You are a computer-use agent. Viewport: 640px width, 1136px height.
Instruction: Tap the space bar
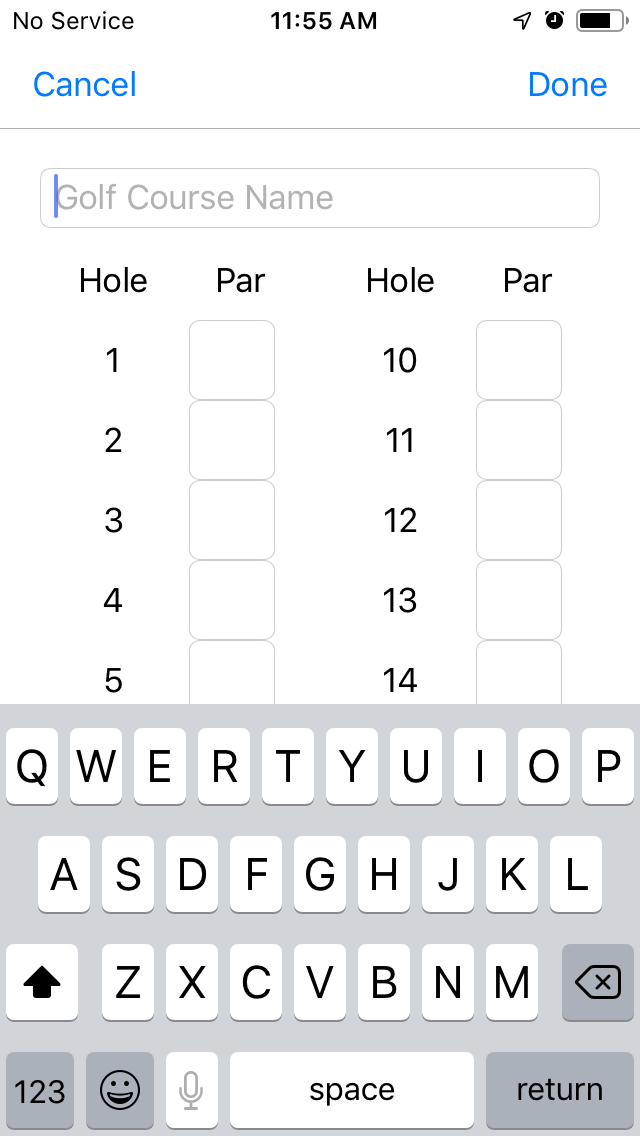[x=351, y=1090]
